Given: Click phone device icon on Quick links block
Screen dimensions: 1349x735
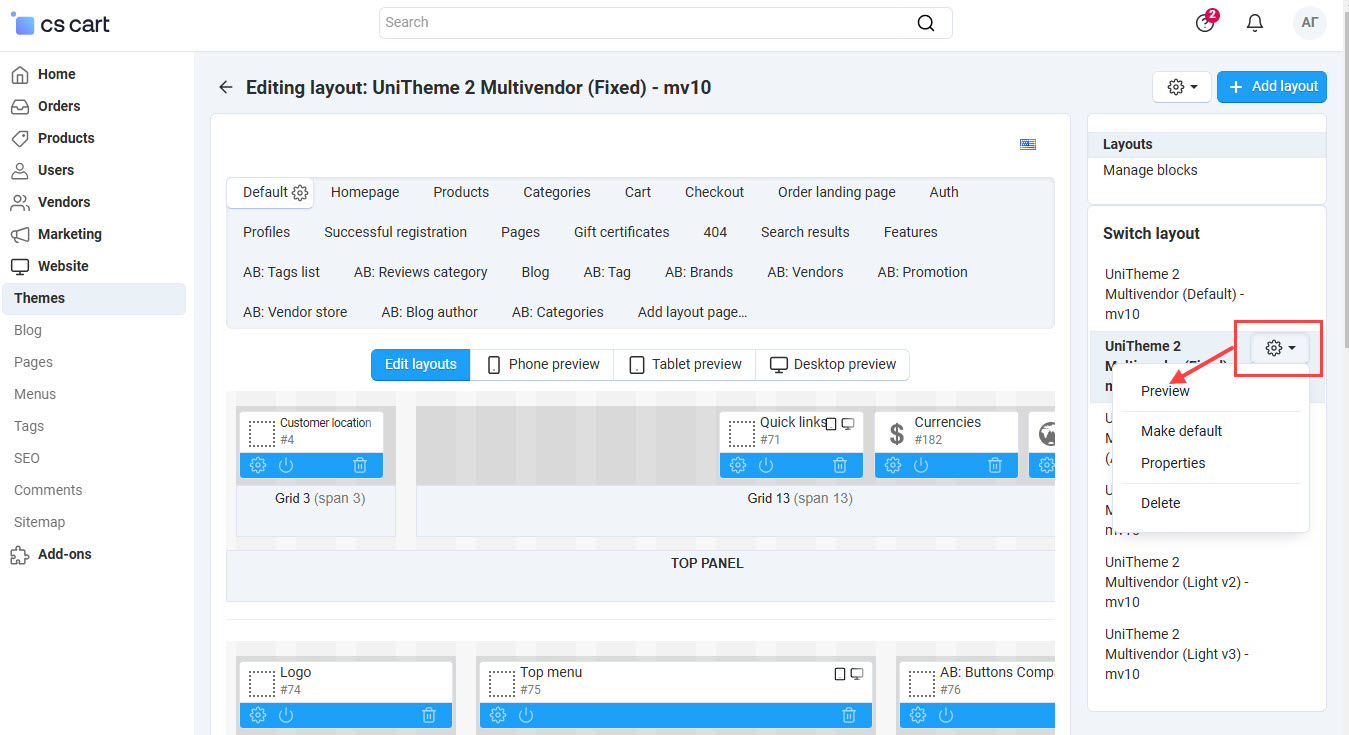Looking at the screenshot, I should click(x=831, y=424).
